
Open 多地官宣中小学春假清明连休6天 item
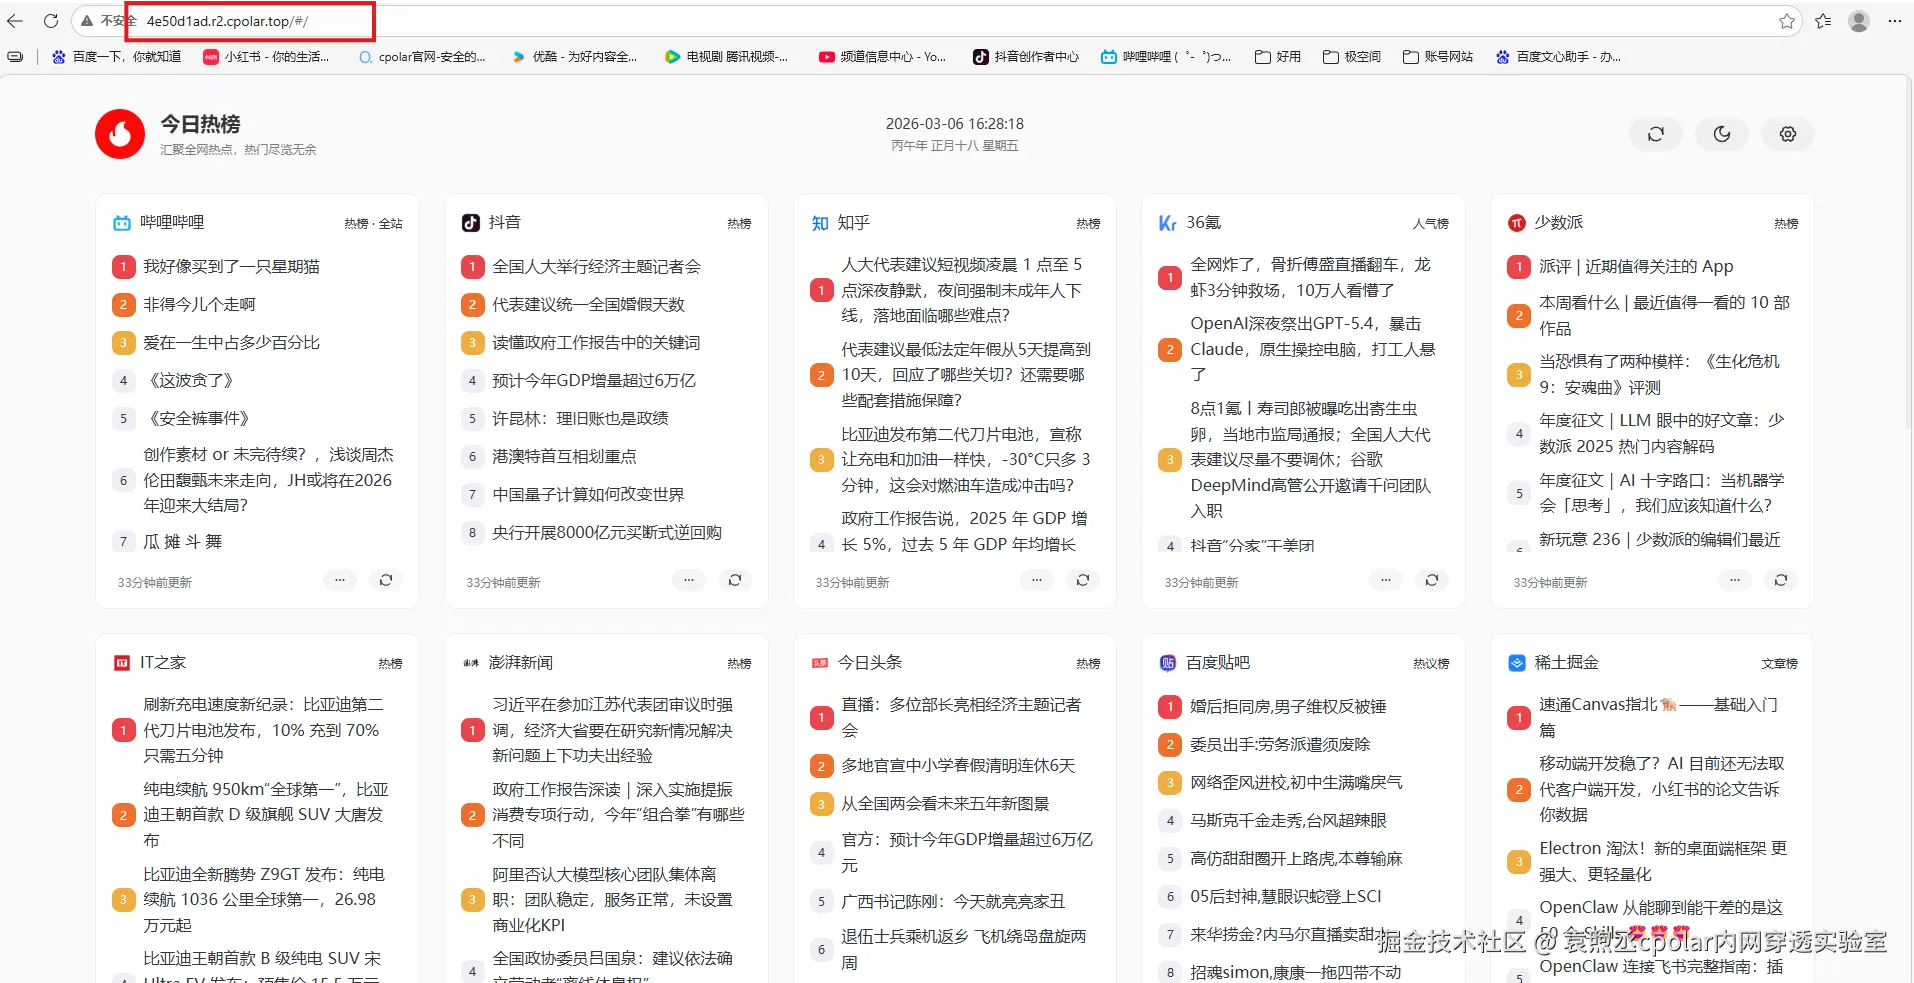(x=958, y=766)
